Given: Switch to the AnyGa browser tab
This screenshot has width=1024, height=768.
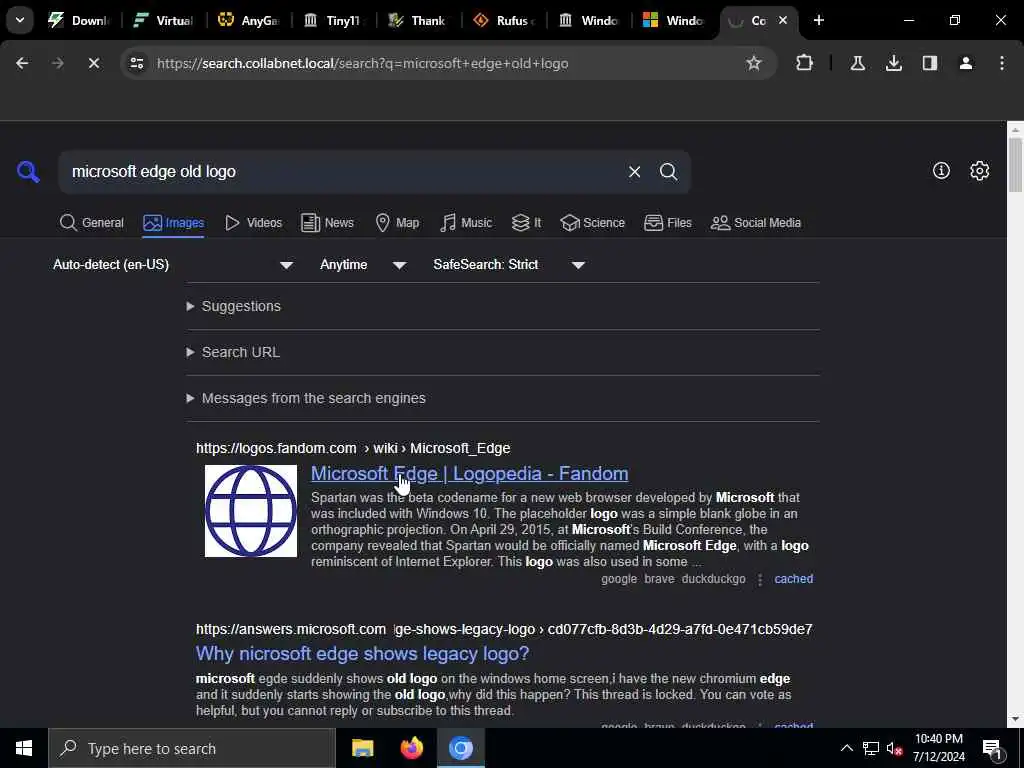Looking at the screenshot, I should [248, 20].
